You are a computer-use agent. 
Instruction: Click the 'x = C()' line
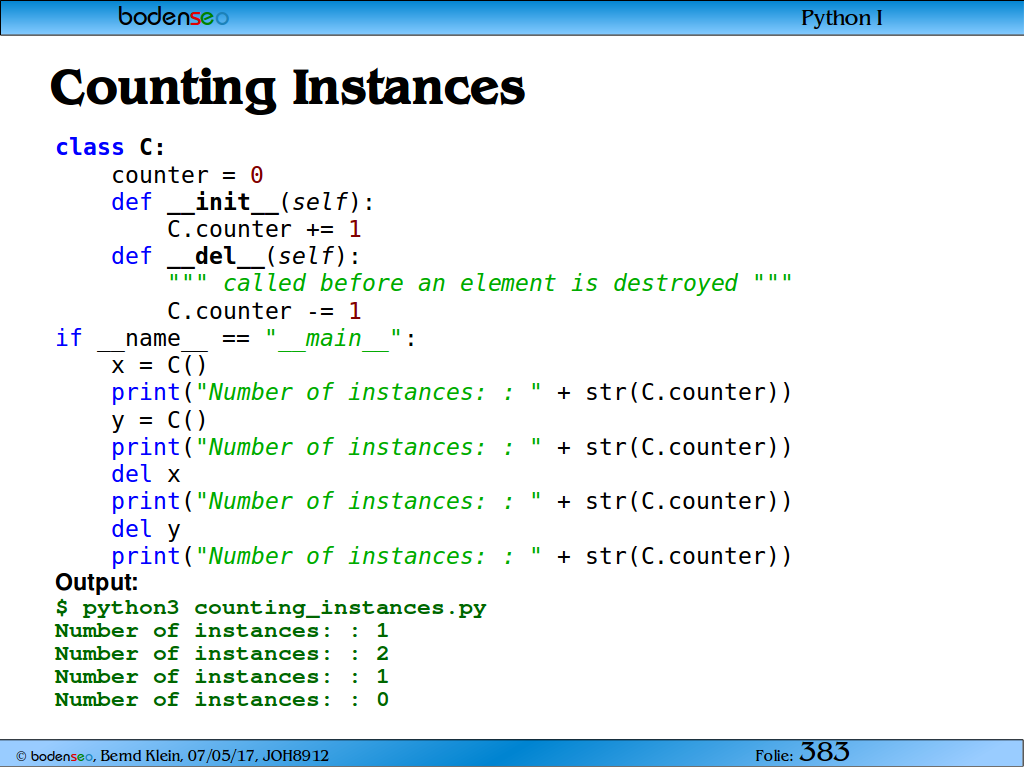pos(159,365)
